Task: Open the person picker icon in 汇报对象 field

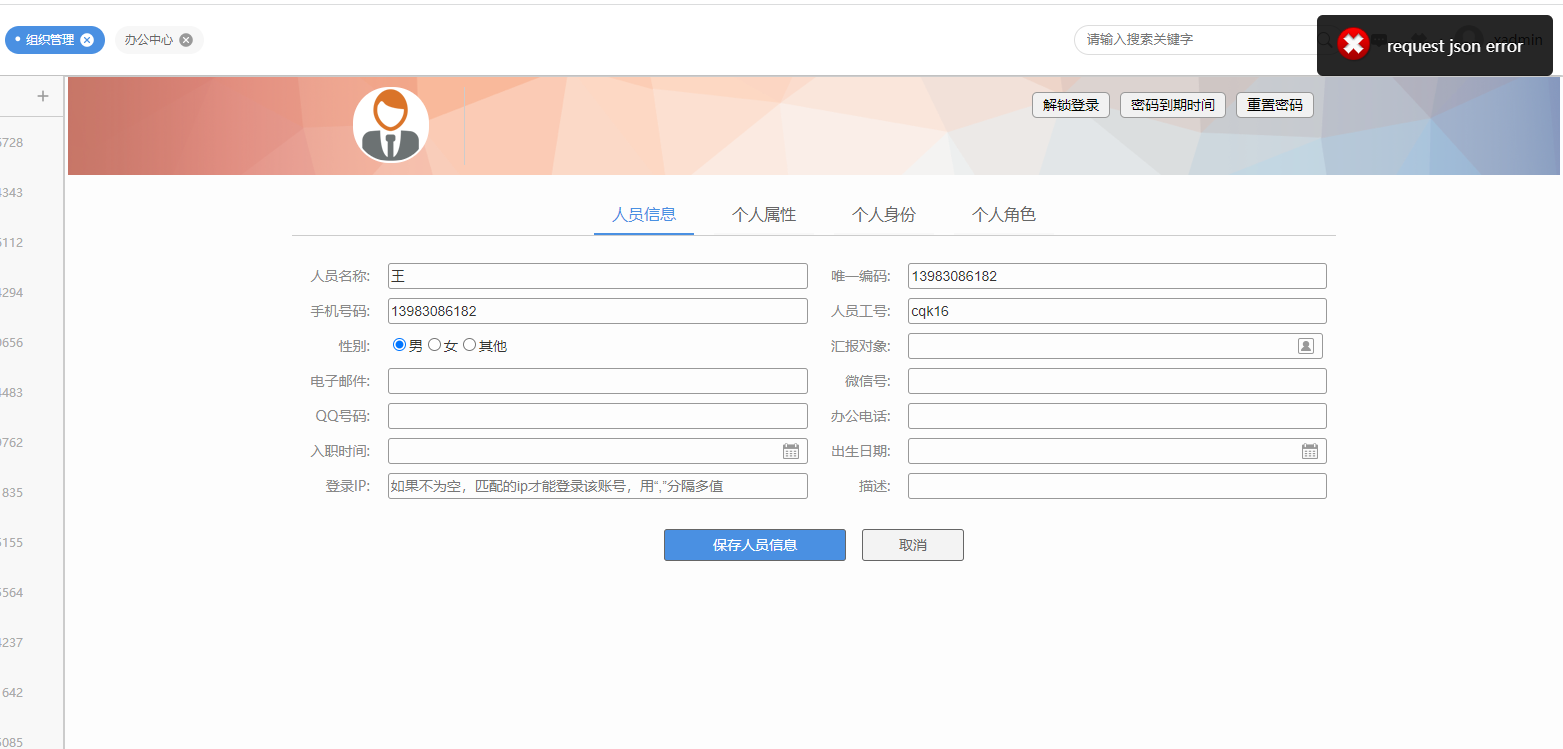Action: [x=1305, y=346]
